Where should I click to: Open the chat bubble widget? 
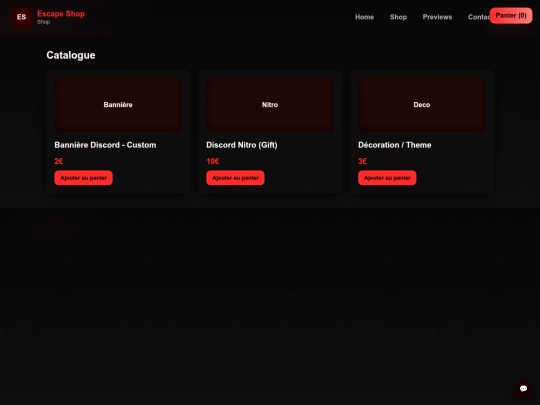[523, 388]
